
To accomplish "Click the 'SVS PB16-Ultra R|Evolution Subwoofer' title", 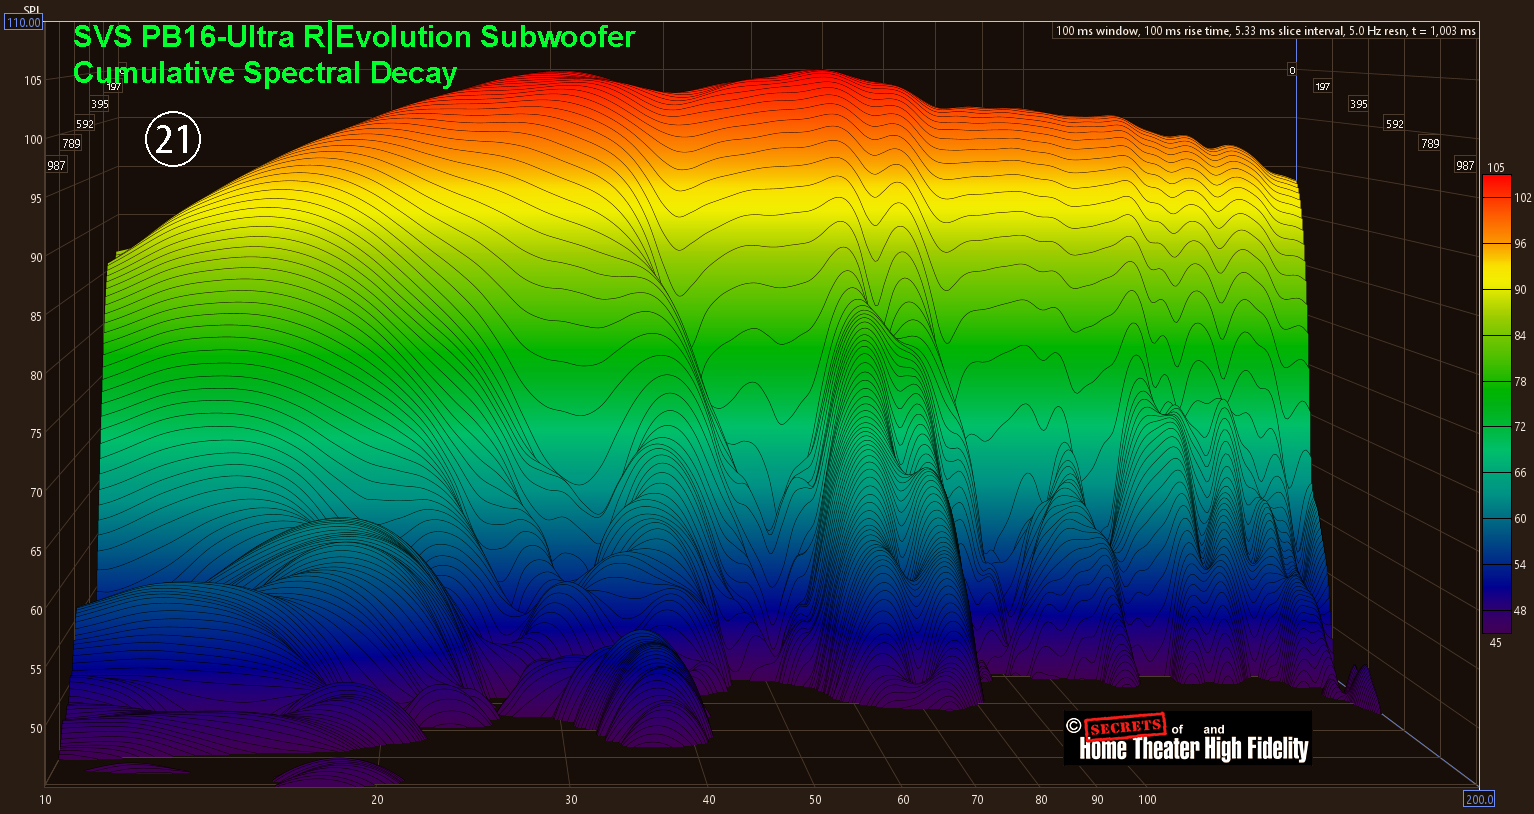I will tap(354, 37).
